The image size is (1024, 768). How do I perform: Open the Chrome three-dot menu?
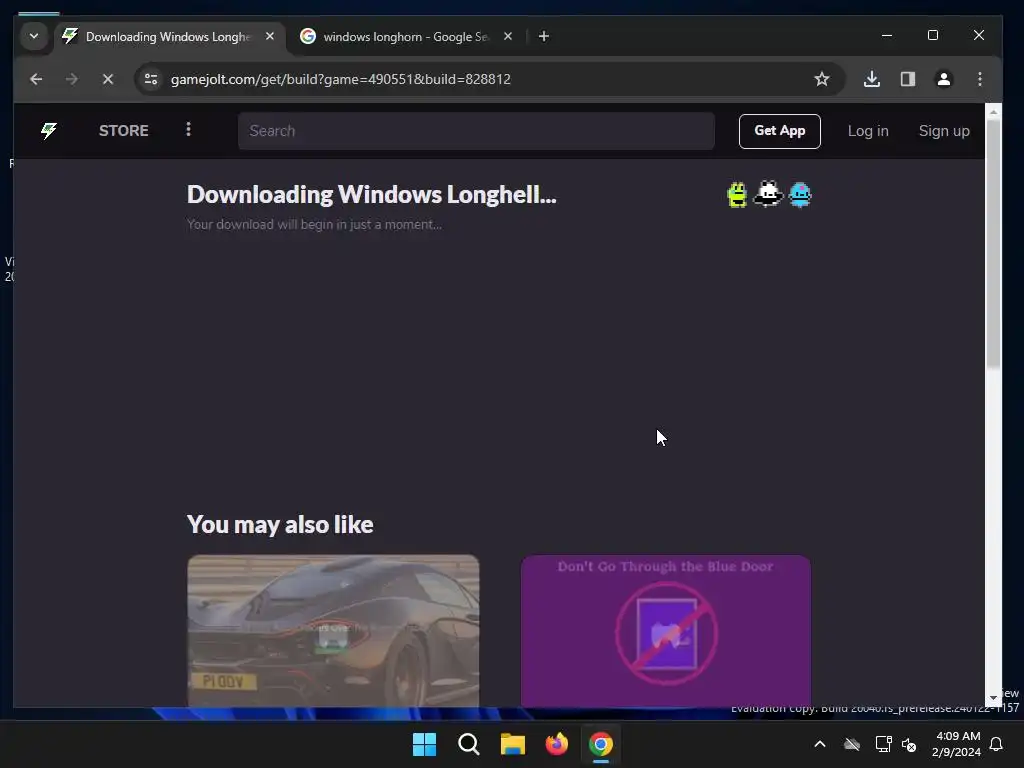980,79
